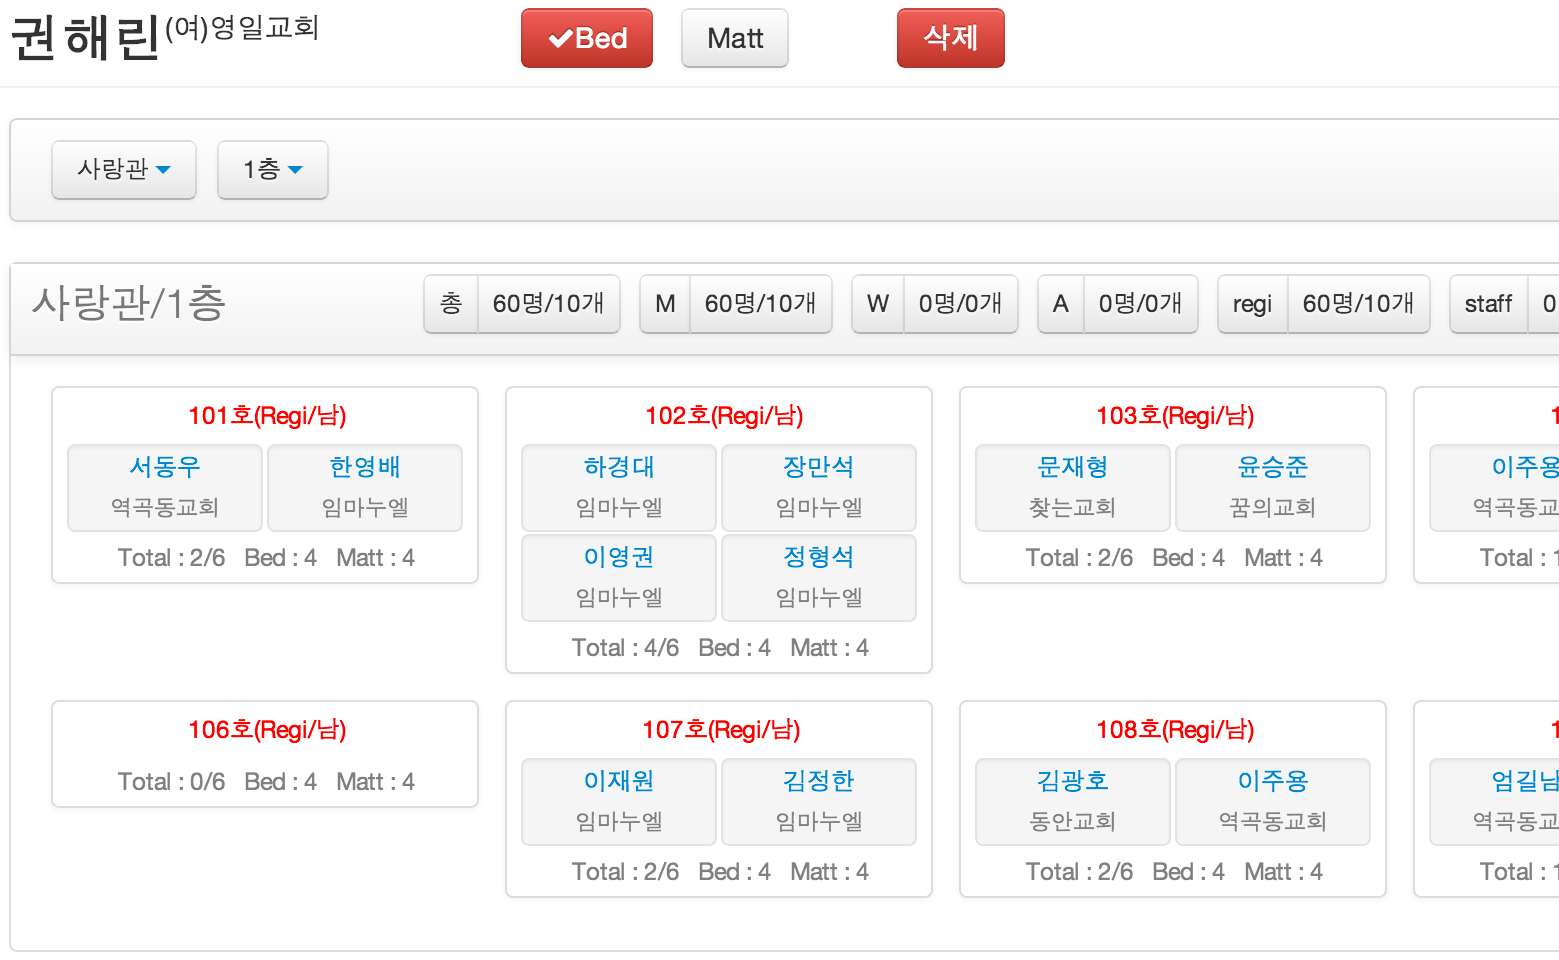Click the W 0명/0개 summary badge
Viewport: 1559px width, 960px height.
(x=935, y=304)
